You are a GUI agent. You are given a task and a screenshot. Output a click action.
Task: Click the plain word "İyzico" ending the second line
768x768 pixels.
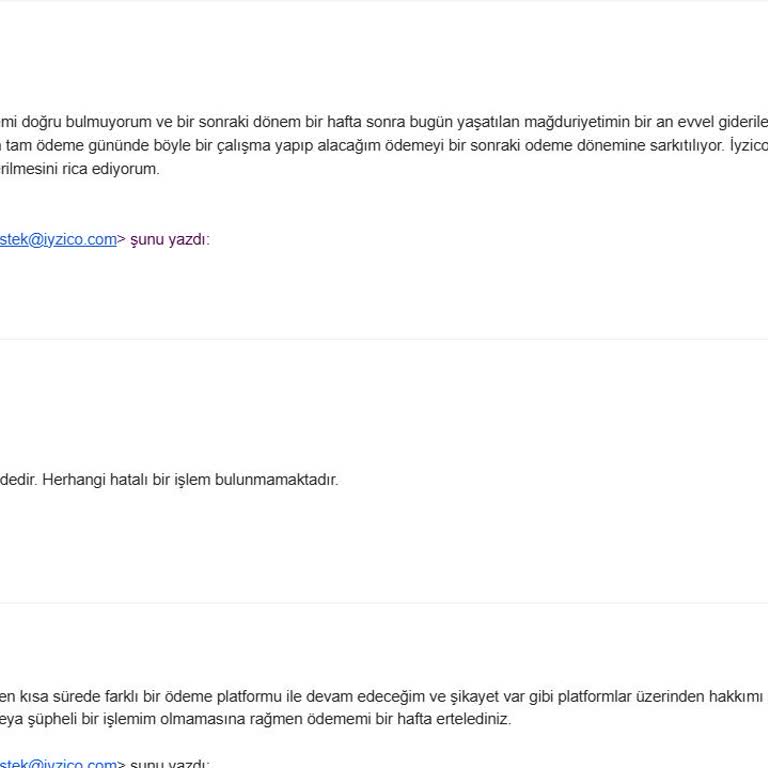click(748, 145)
